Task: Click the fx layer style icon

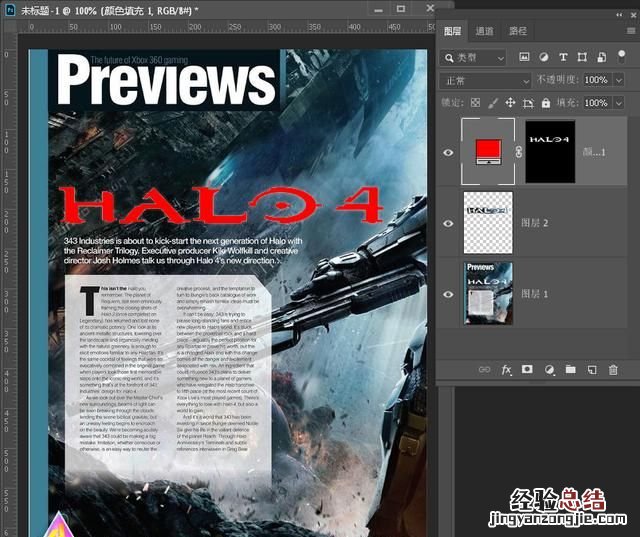Action: coord(506,369)
